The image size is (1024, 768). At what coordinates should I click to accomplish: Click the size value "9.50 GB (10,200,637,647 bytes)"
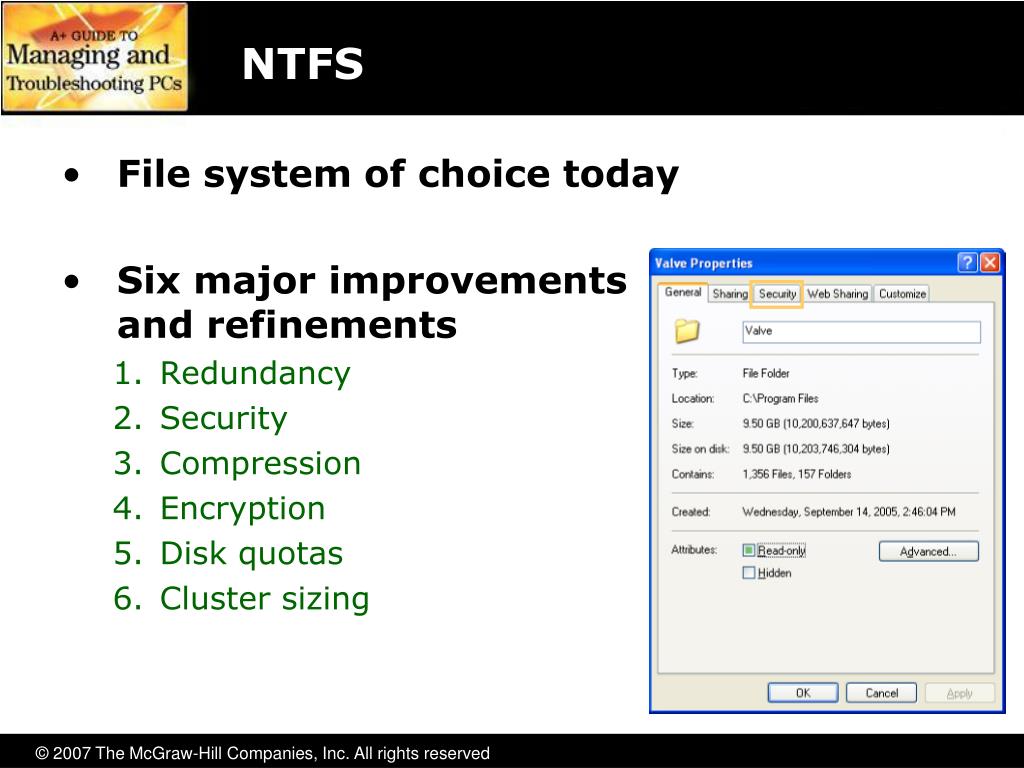pos(816,424)
